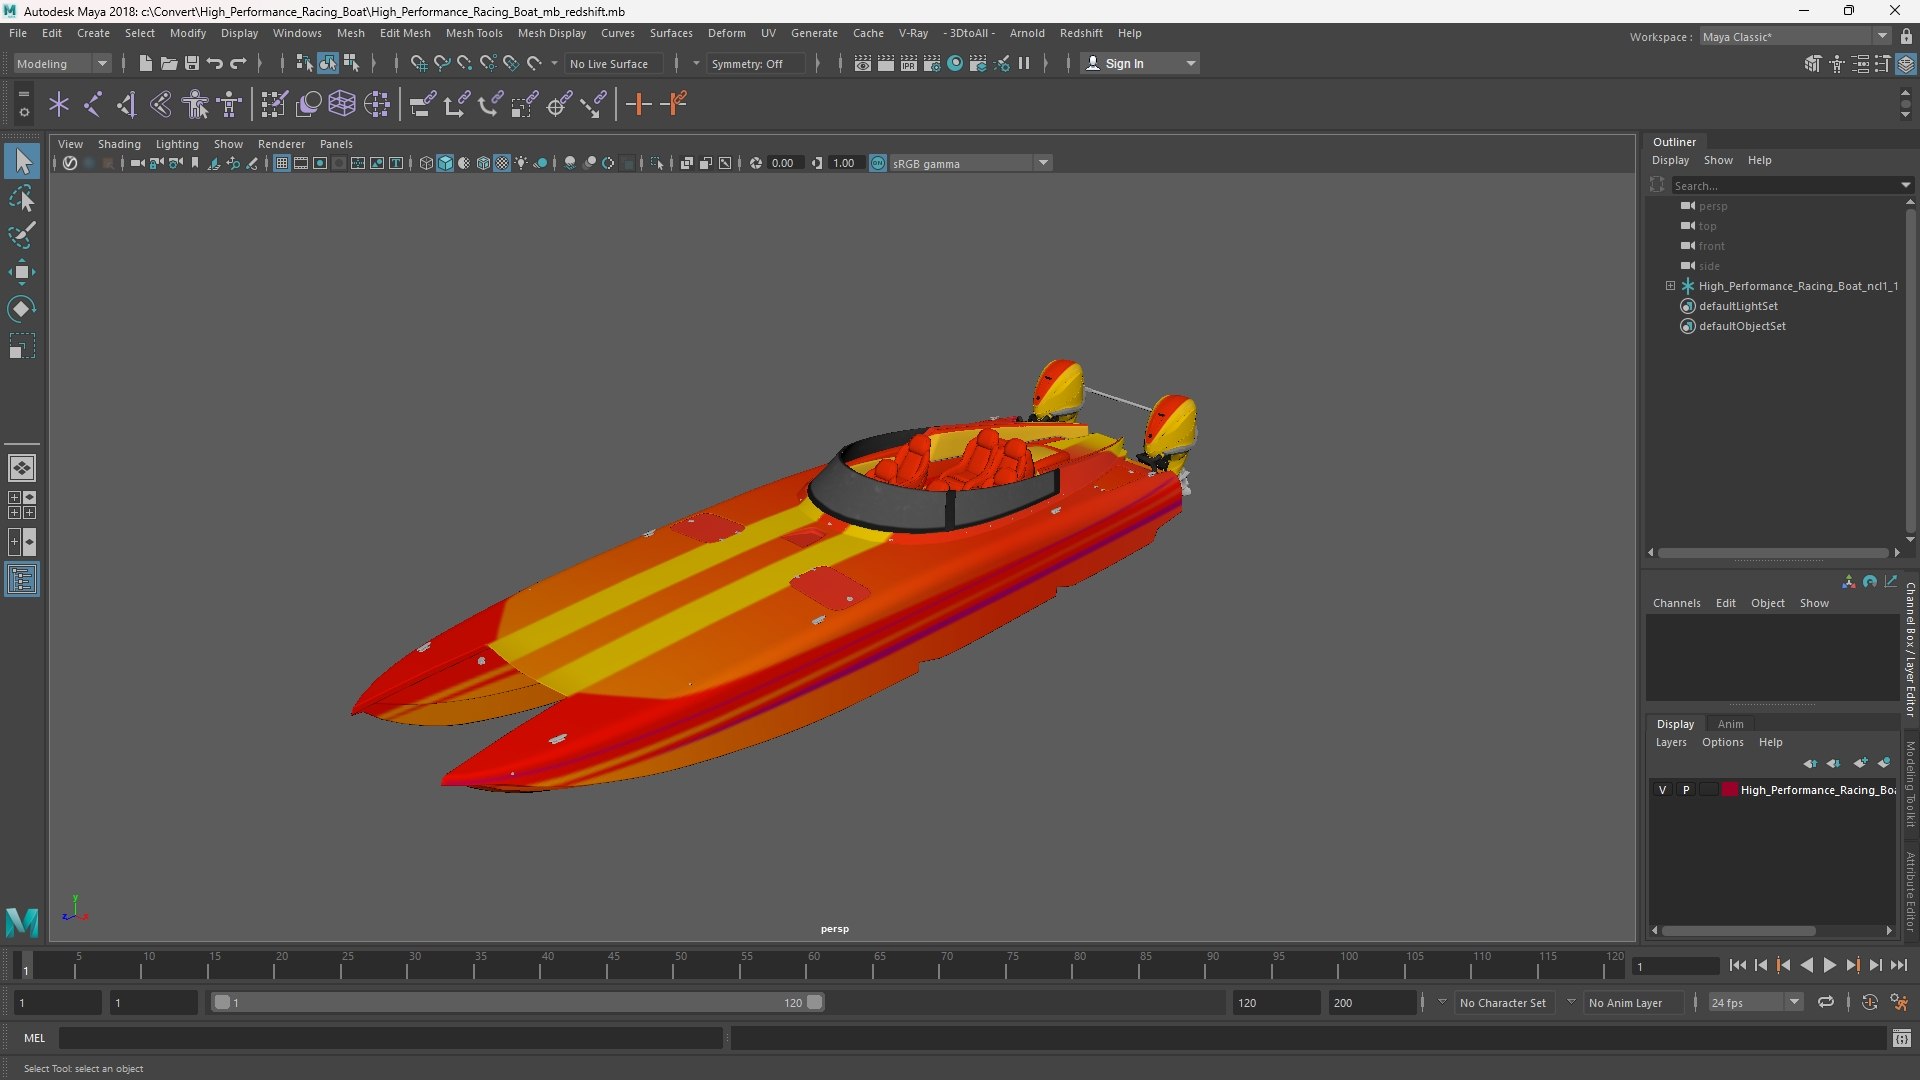Choose the Scale tool in toolbox
Screen dimensions: 1920x1080
tap(22, 346)
